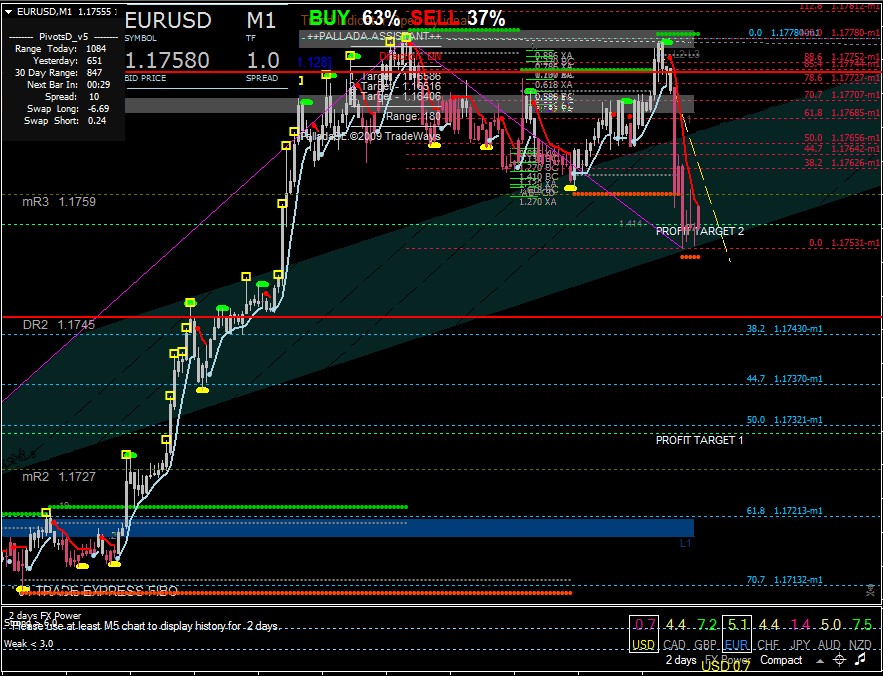Click the Swap Short value 0.24

[96, 121]
